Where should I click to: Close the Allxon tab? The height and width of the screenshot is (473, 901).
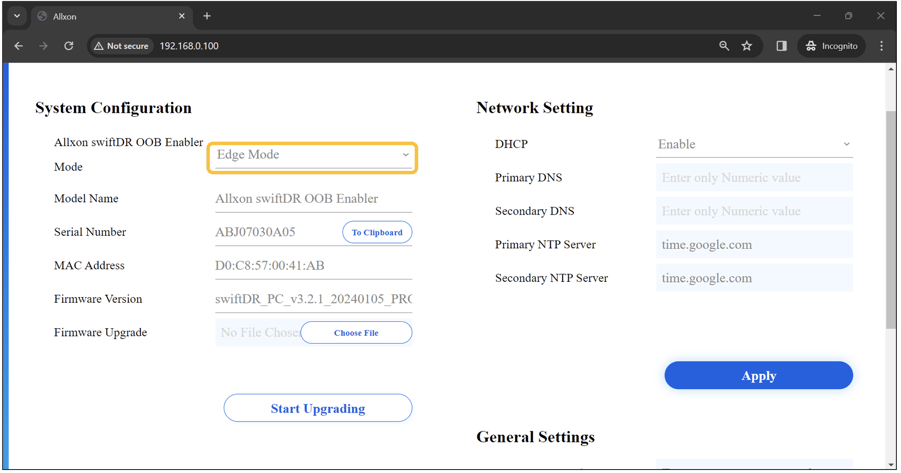182,16
